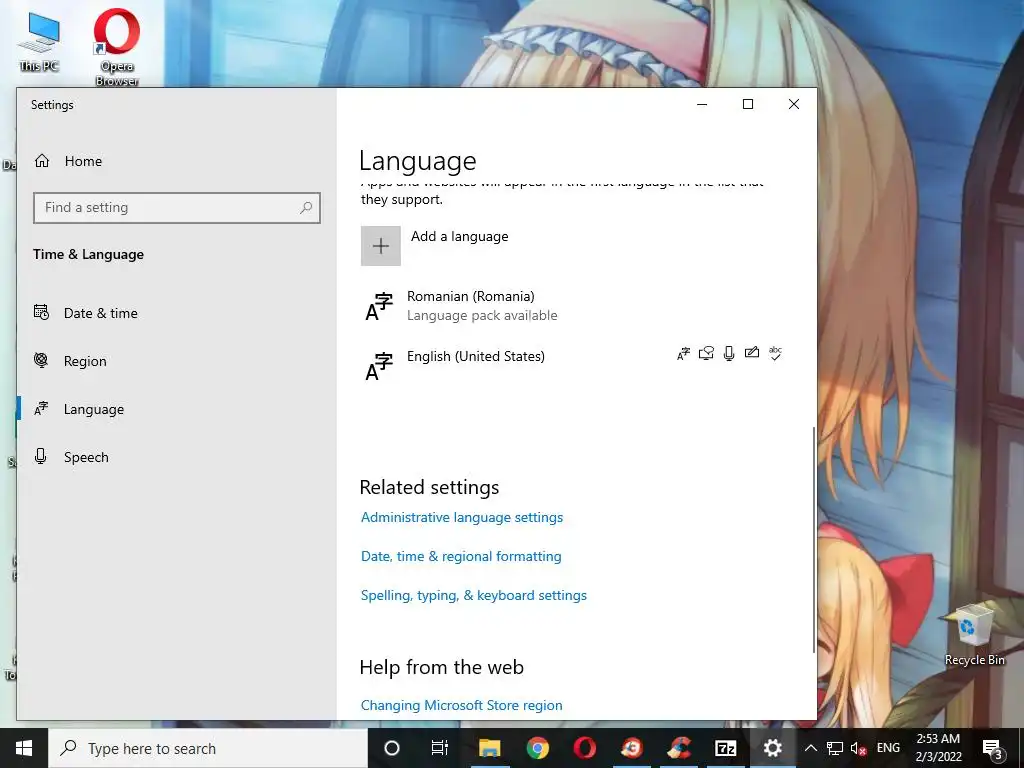
Task: Click the text-to-speech feature icon for English
Action: pyautogui.click(x=706, y=353)
